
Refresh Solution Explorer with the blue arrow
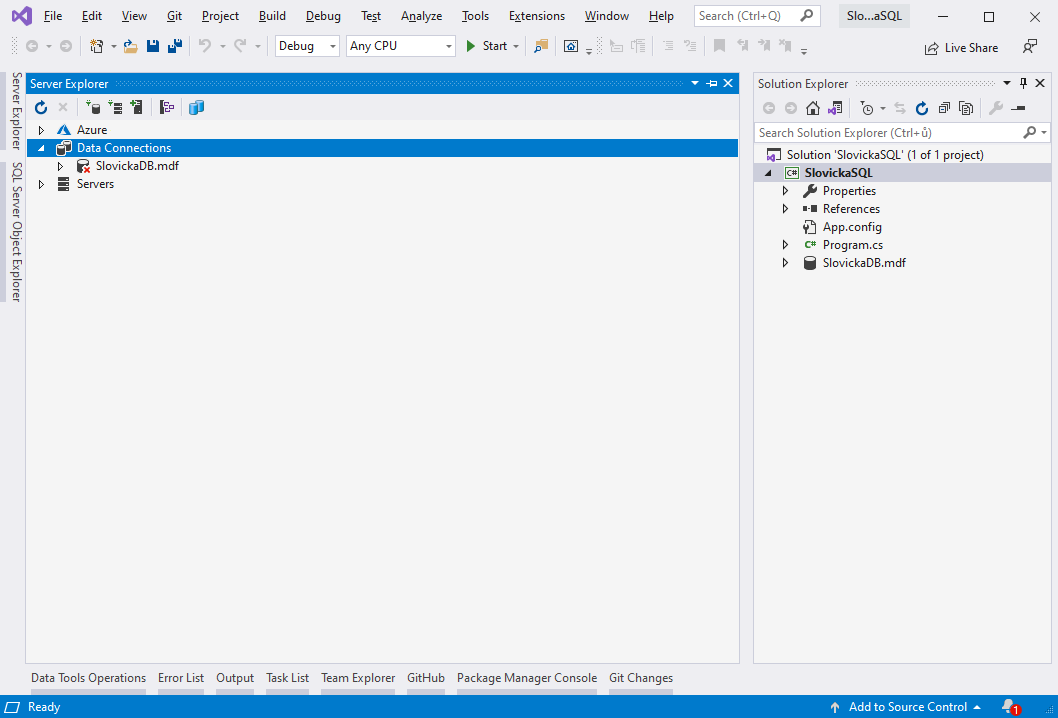click(922, 108)
